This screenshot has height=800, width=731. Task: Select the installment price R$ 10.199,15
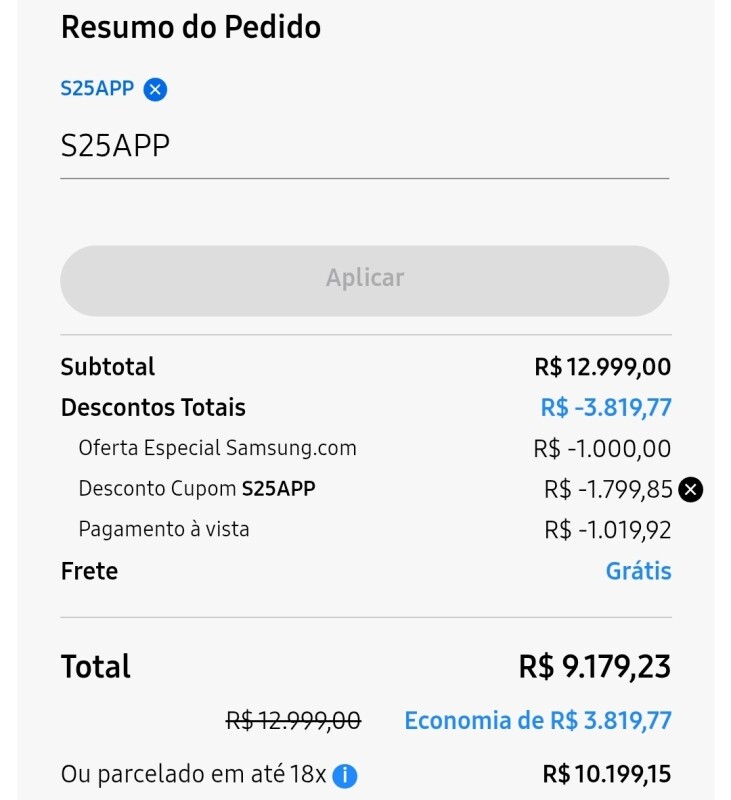pos(606,774)
